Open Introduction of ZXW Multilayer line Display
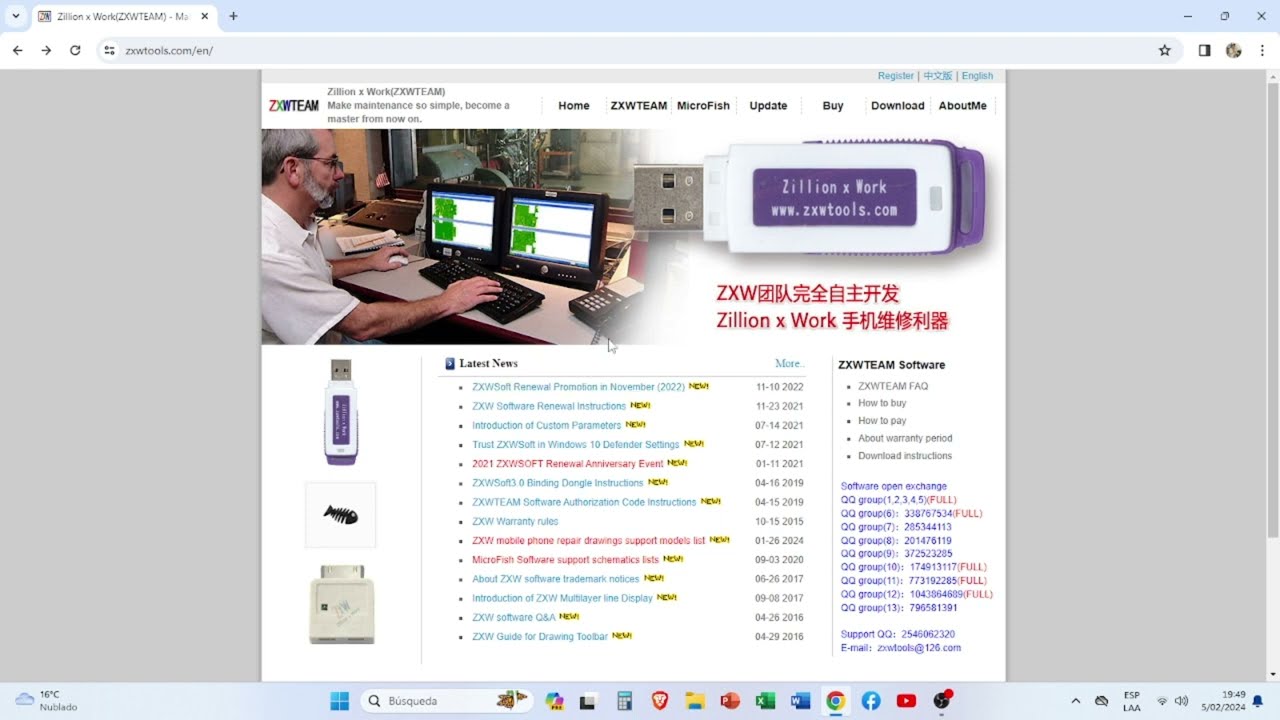This screenshot has width=1280, height=720. click(562, 598)
